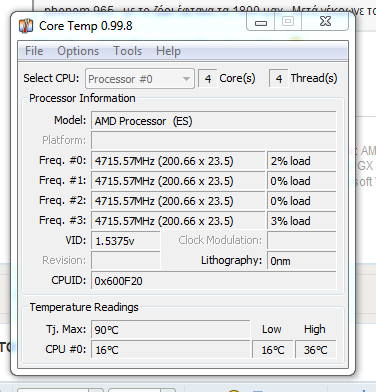
Task: Click the Freq. #3 3% load field
Action: click(302, 221)
